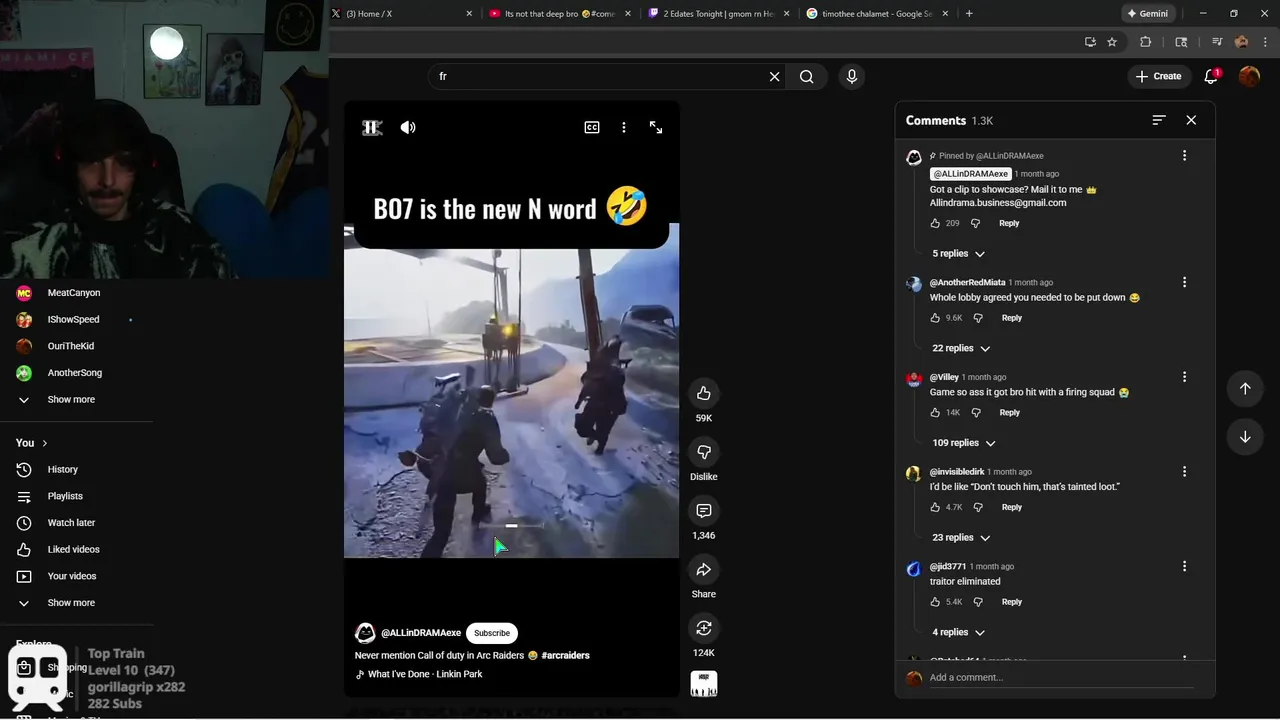Search with your voice microphone

click(x=852, y=77)
